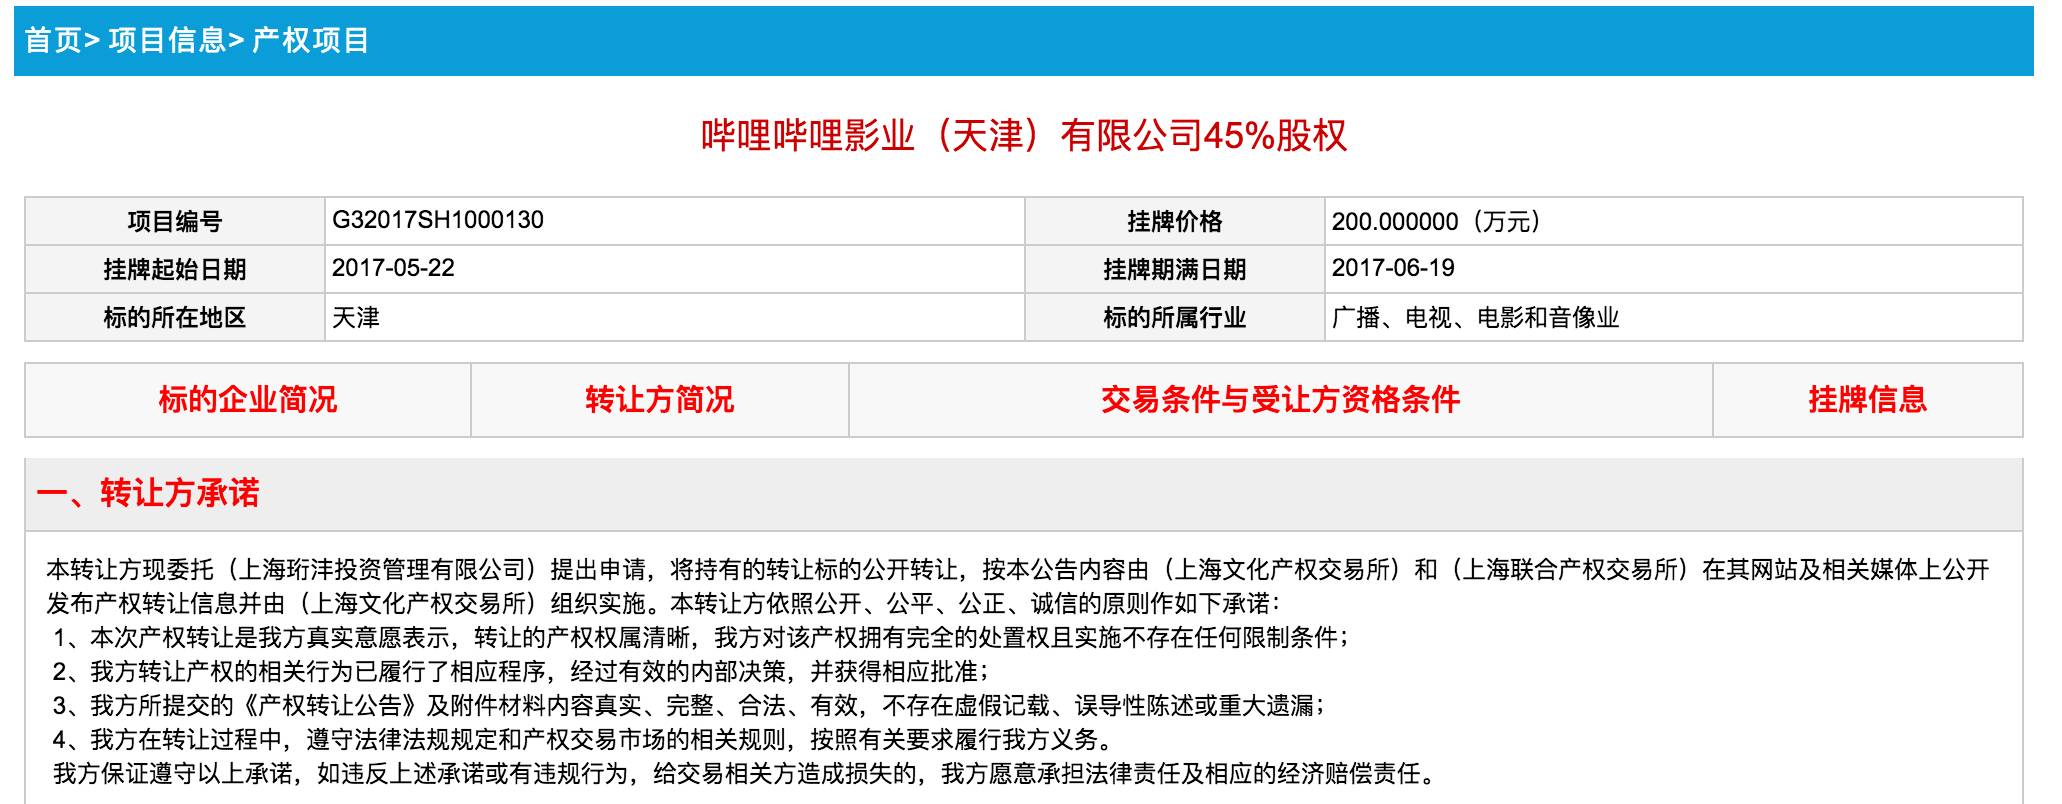Click the title 哔哩哔哩影业（天津）有限公司45%股权

[1024, 135]
